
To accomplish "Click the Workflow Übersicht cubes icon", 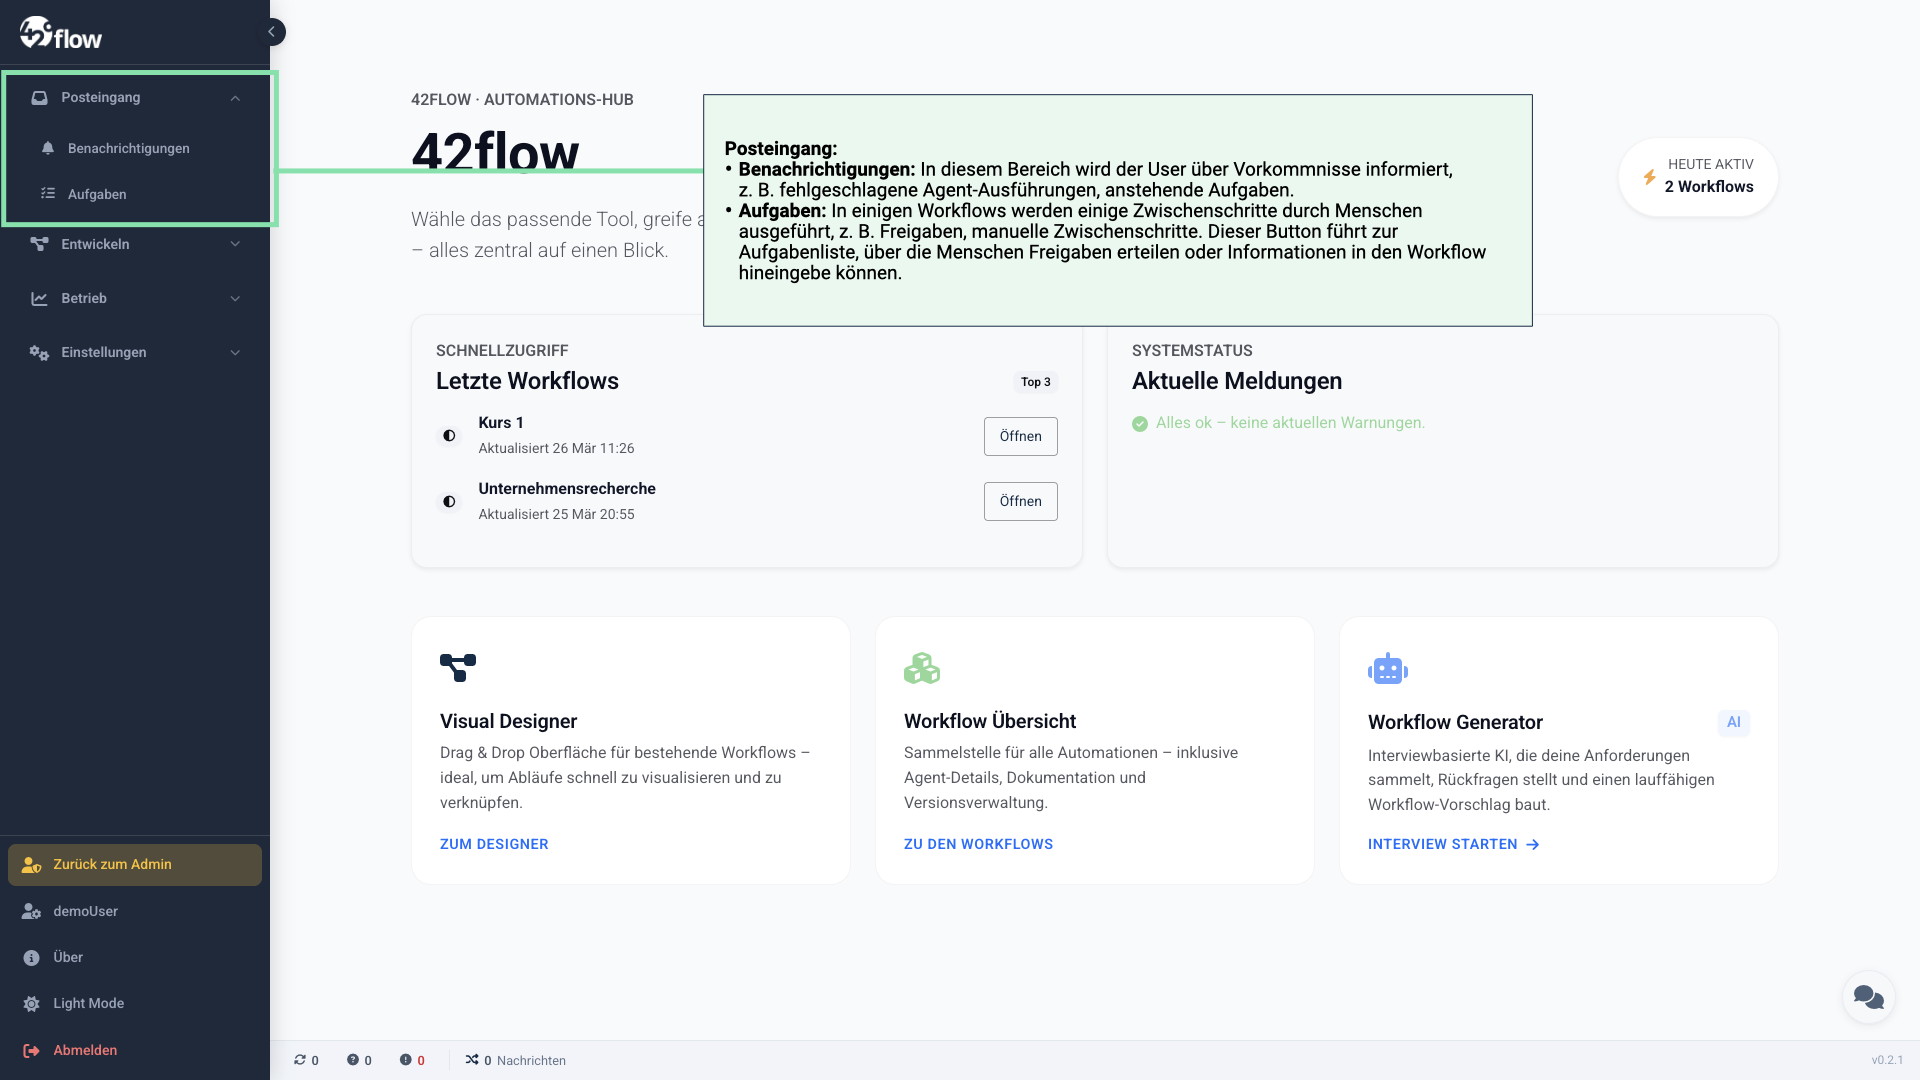I will pyautogui.click(x=921, y=668).
